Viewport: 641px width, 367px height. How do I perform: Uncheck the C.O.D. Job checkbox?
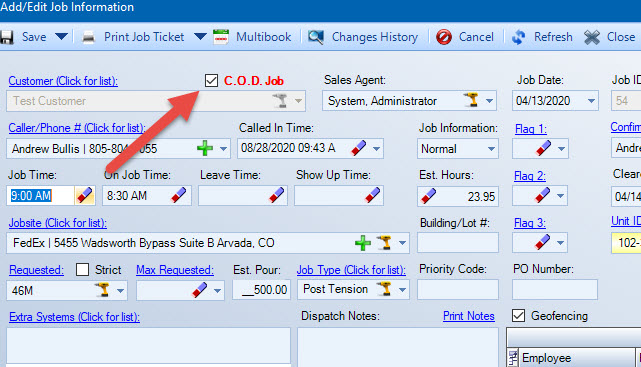pyautogui.click(x=211, y=81)
